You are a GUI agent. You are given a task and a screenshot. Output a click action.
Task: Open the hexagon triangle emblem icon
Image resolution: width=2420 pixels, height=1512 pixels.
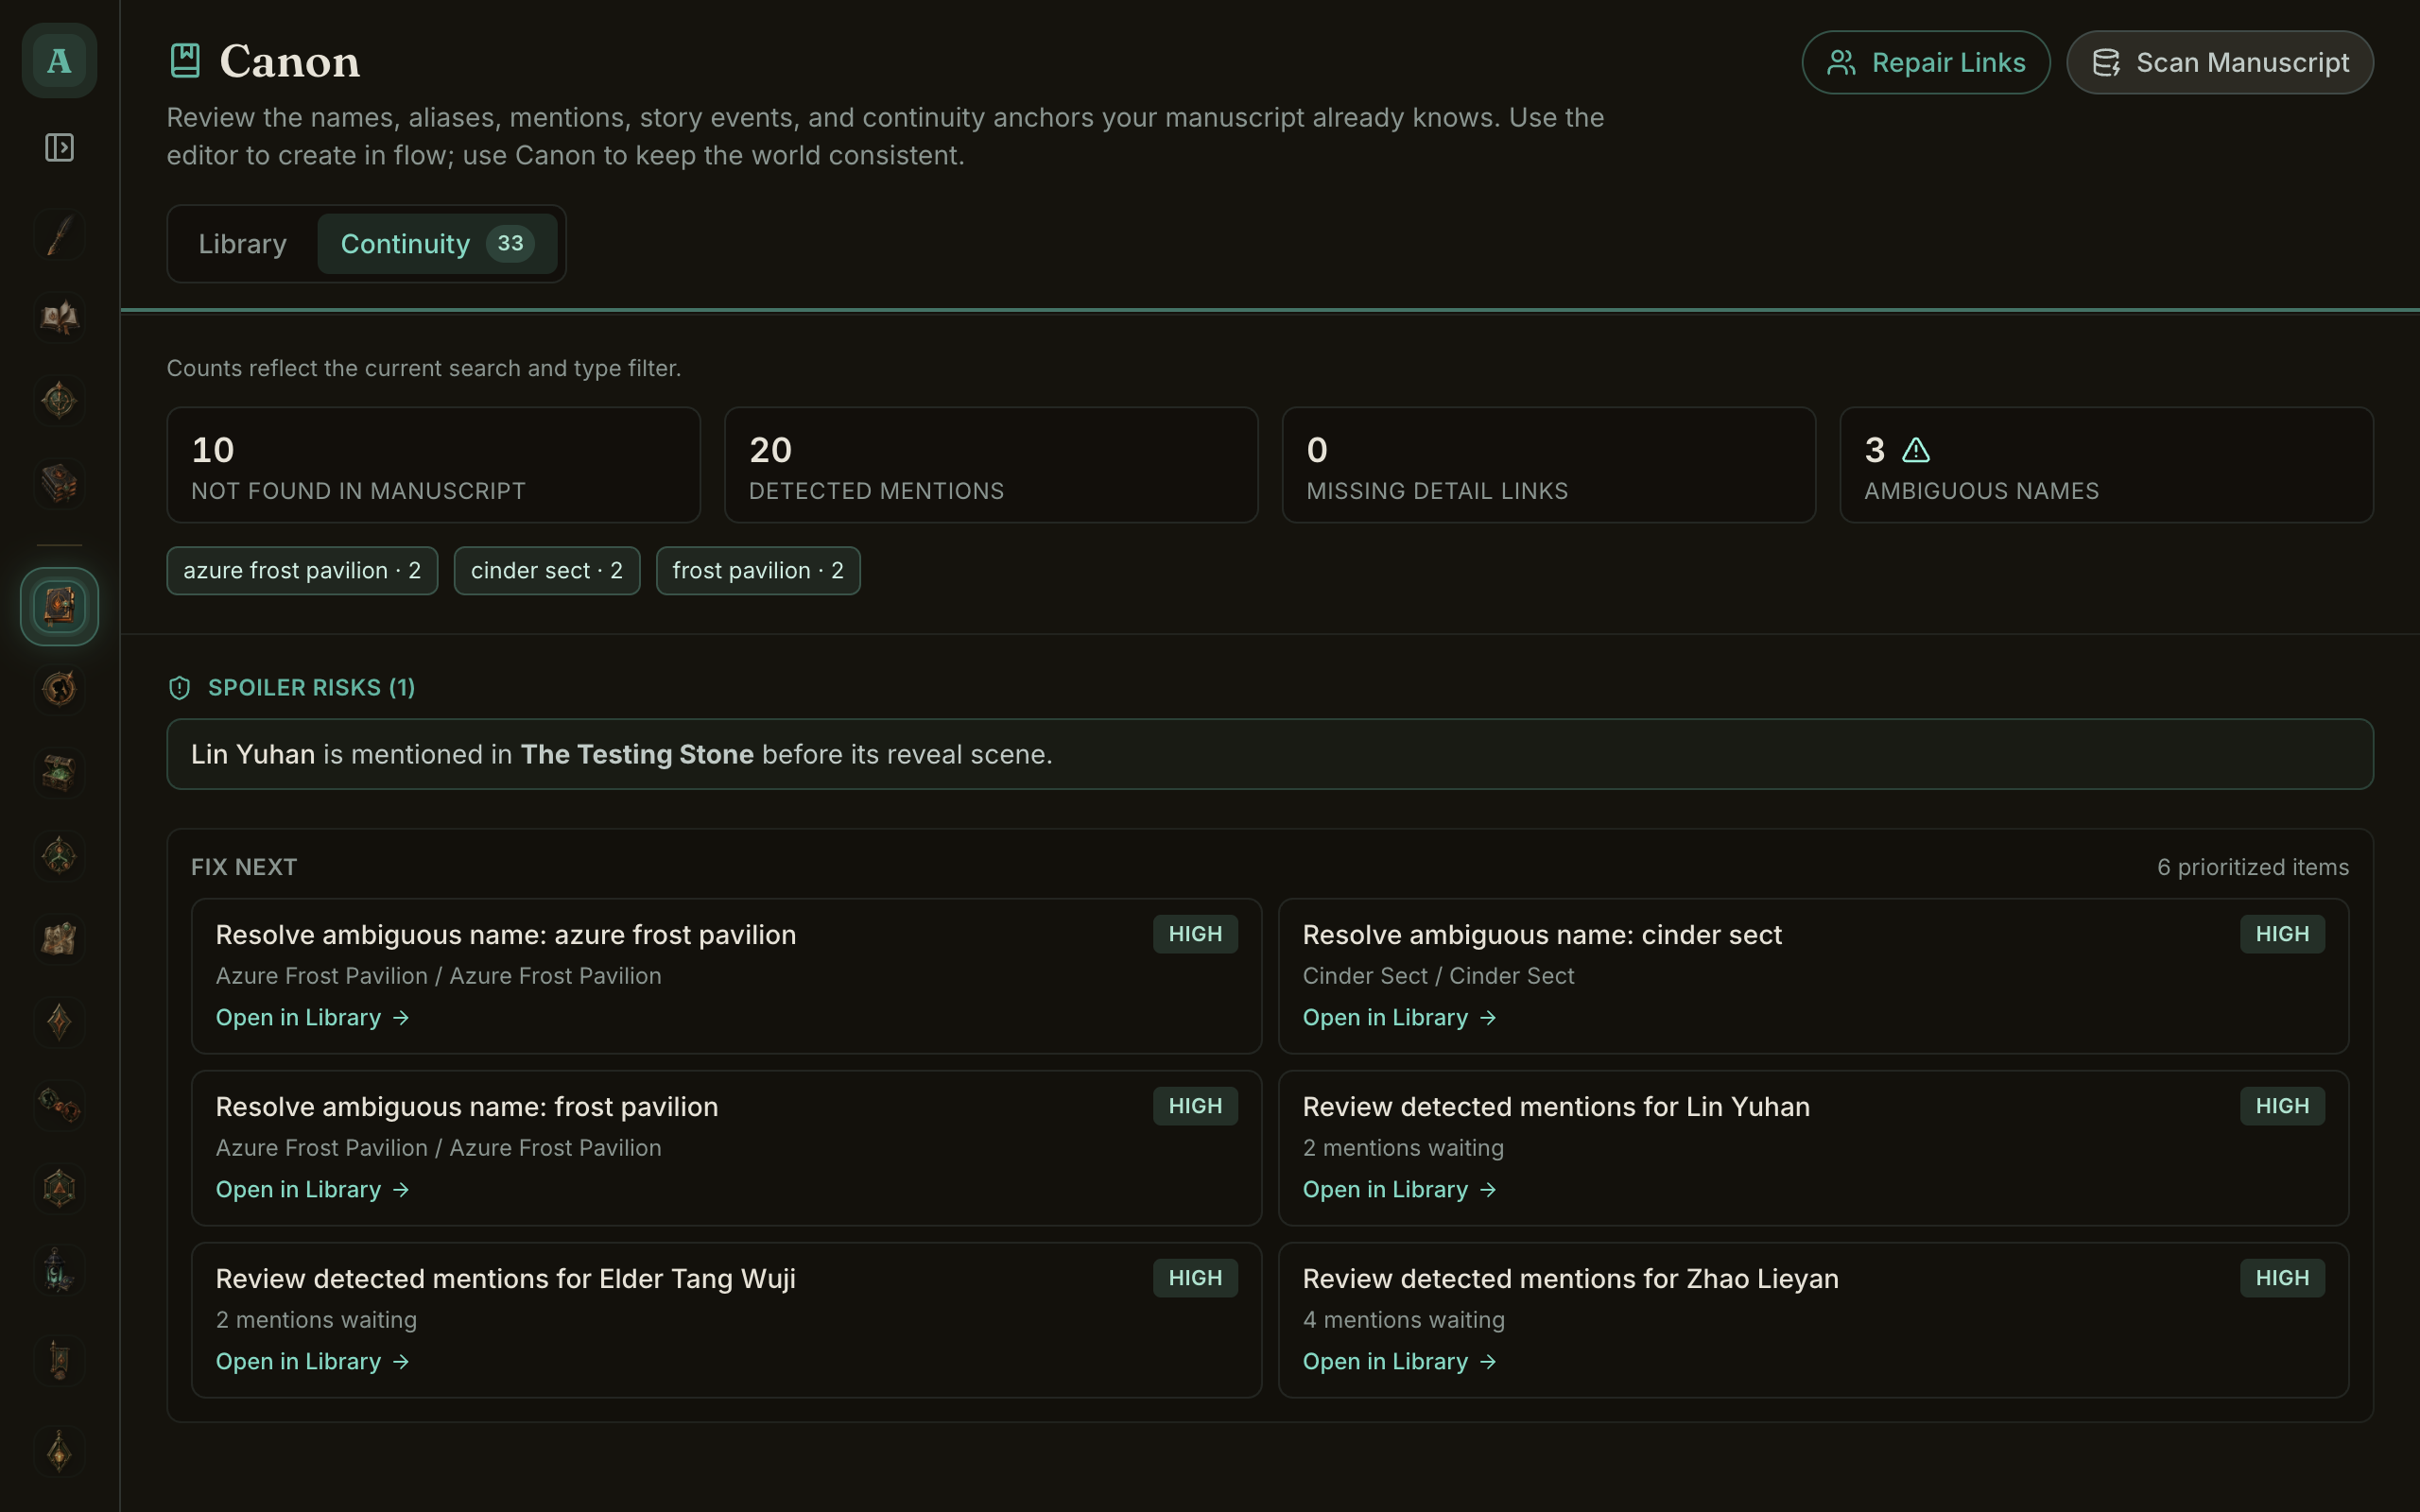point(59,1188)
